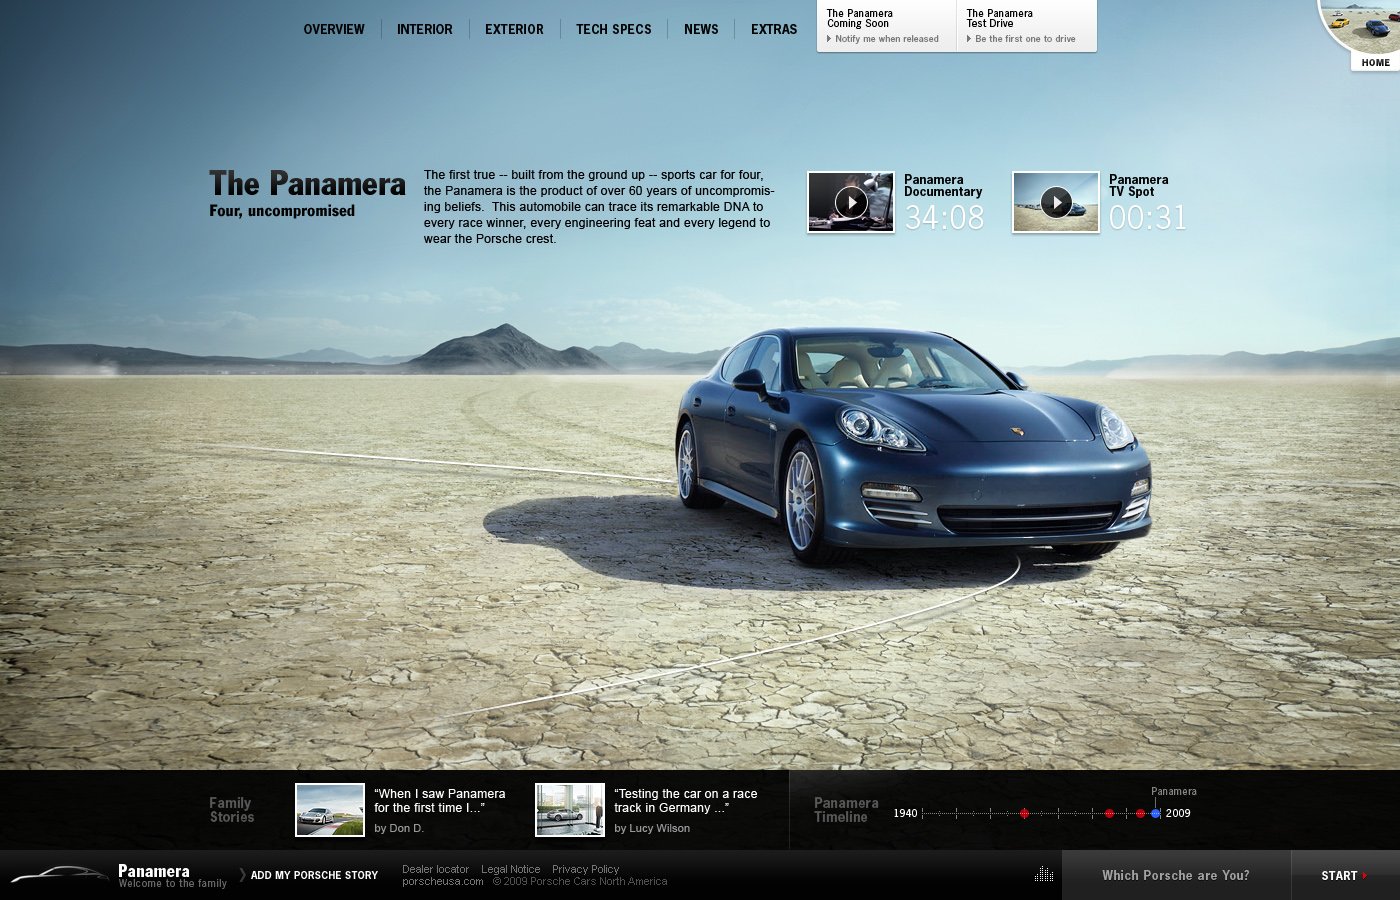Open the Dealer locator link
Viewport: 1400px width, 900px height.
(x=435, y=870)
